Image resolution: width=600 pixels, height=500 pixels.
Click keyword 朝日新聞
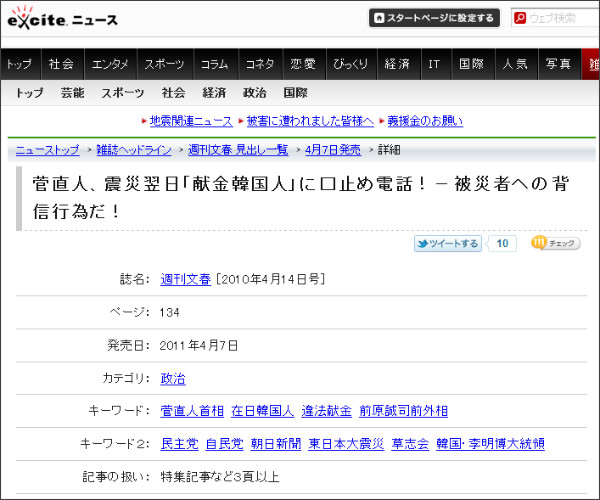coord(276,444)
